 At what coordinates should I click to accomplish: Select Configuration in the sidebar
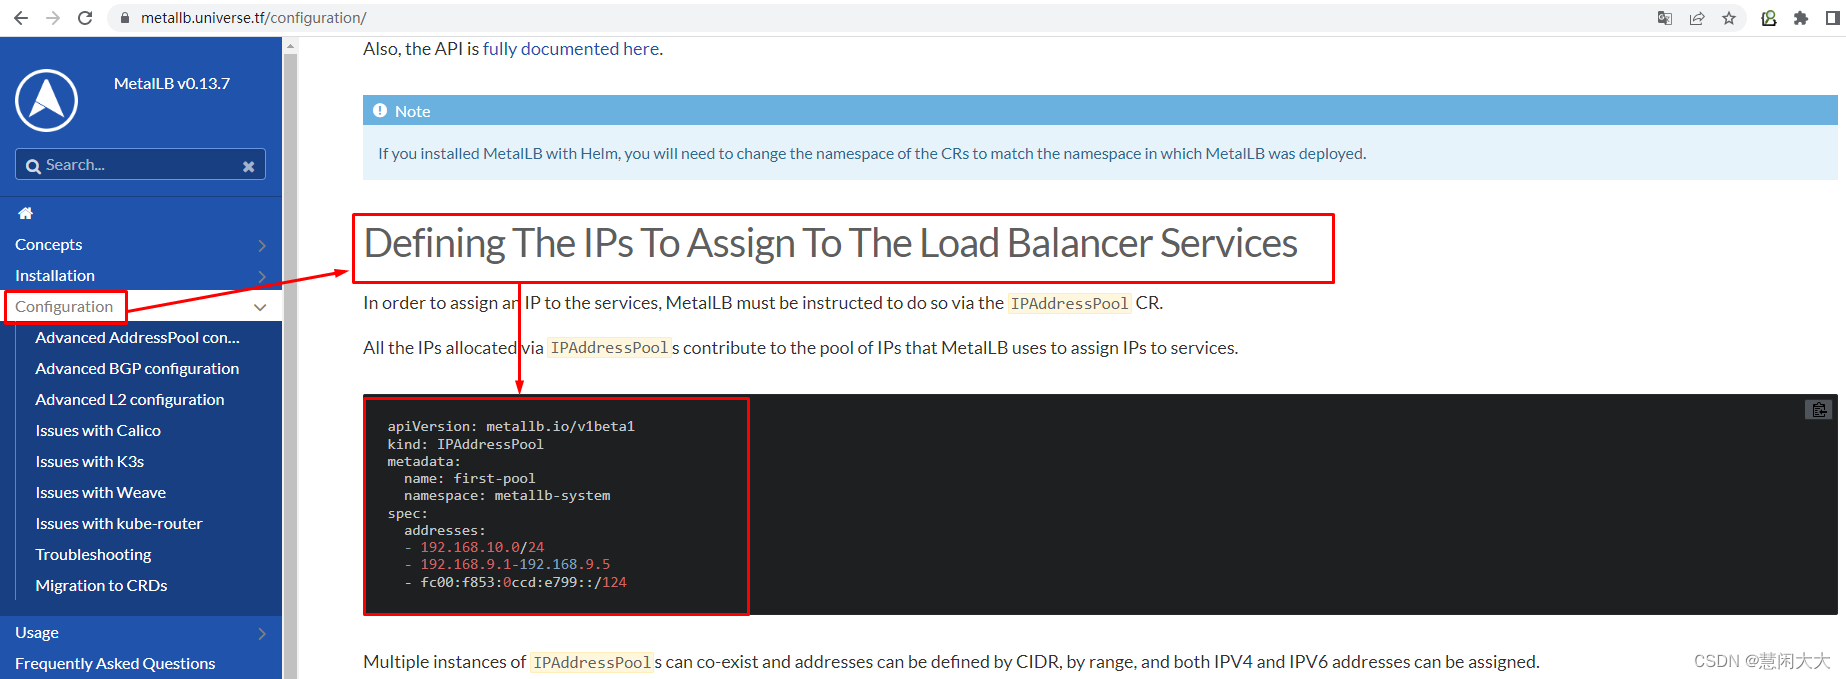click(x=64, y=307)
